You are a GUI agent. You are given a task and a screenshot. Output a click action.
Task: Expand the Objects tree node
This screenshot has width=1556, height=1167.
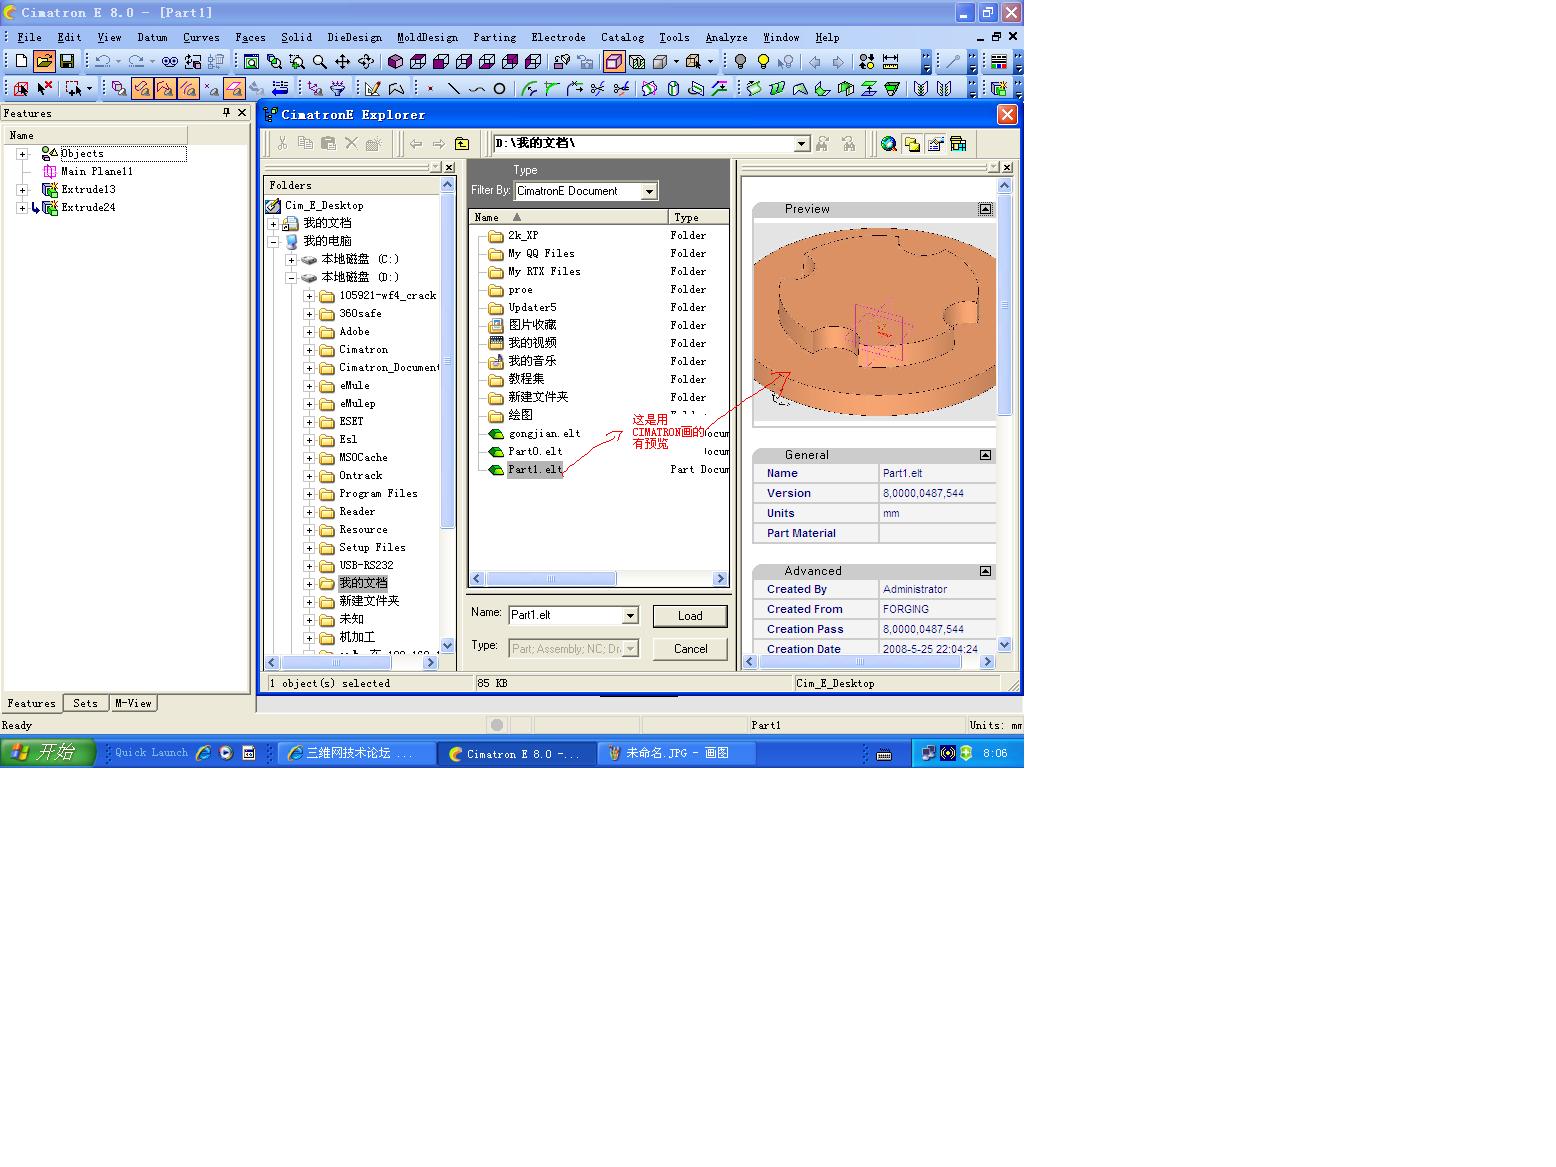(22, 154)
